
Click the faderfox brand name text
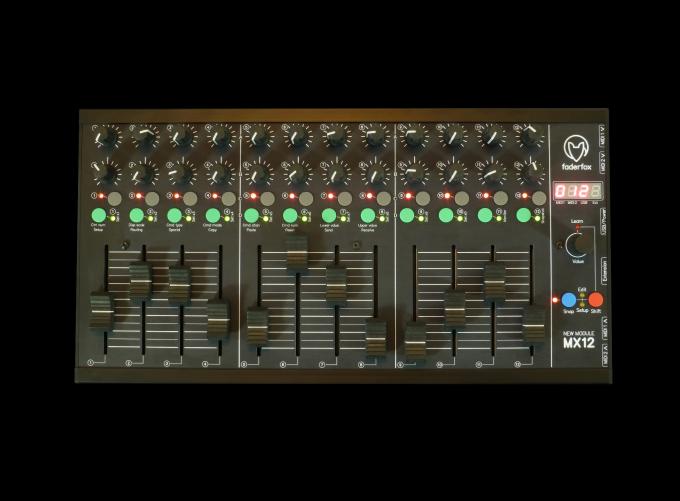[x=576, y=167]
